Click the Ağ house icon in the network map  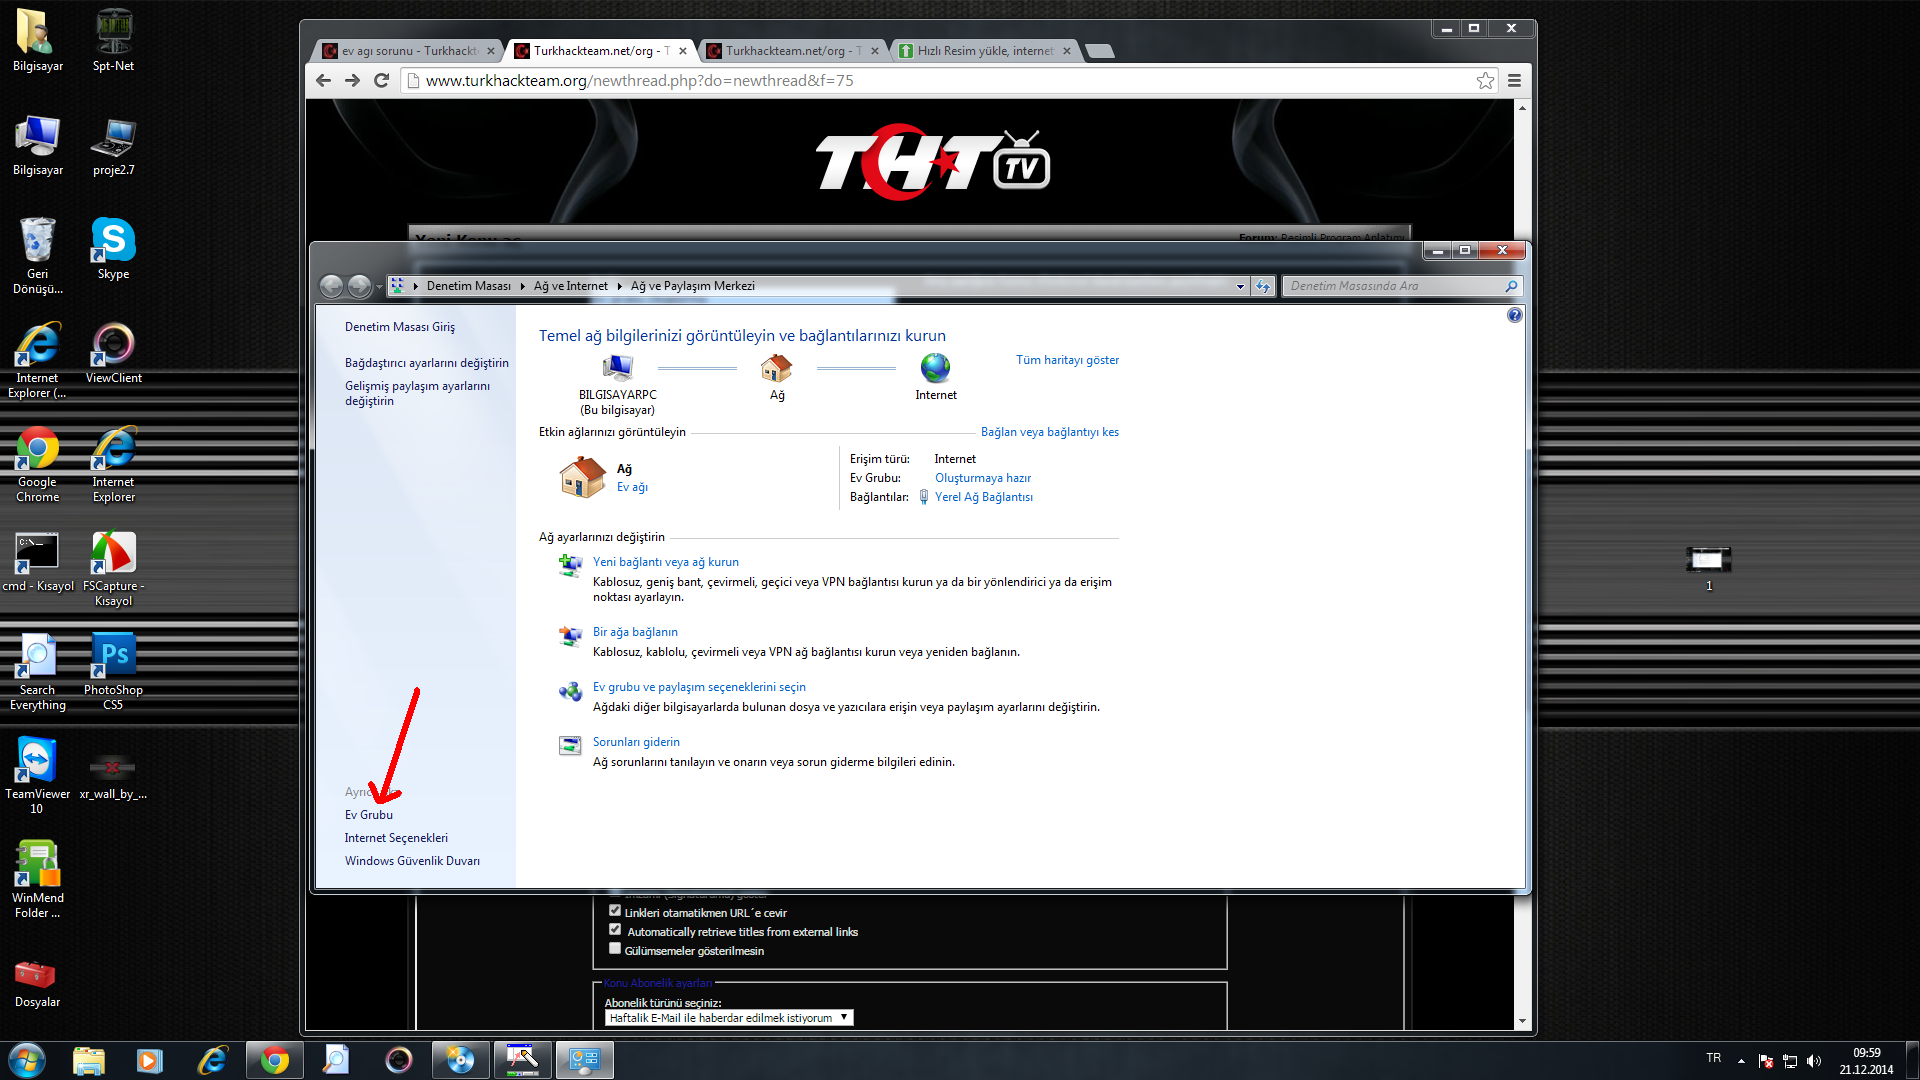[776, 368]
